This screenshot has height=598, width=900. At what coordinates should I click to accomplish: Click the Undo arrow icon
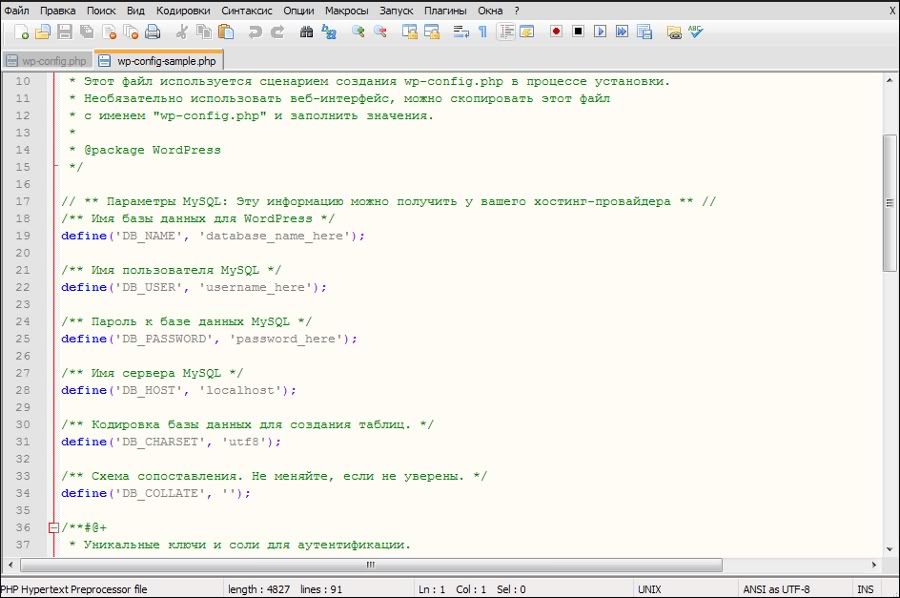point(255,32)
